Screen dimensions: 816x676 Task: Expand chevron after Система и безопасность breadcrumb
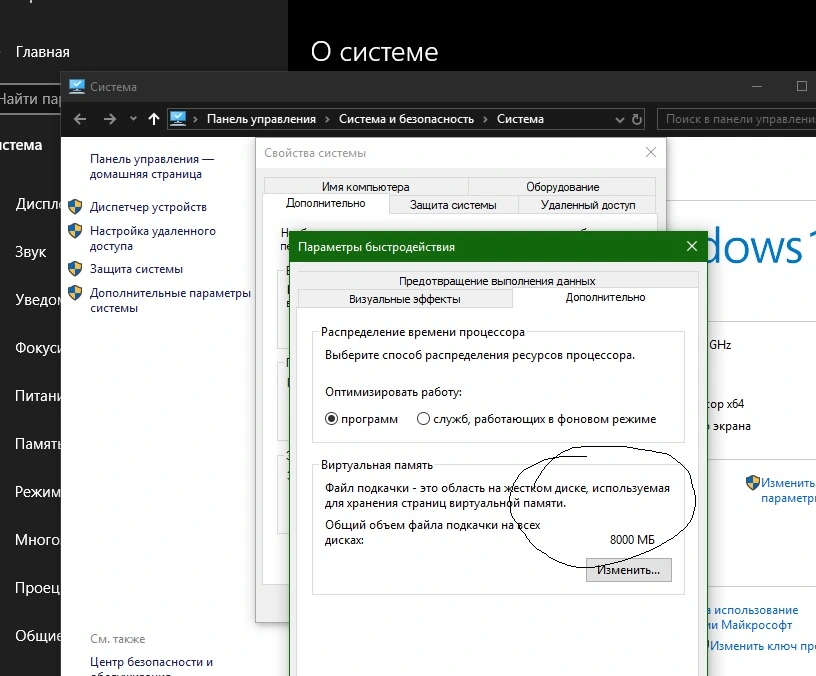coord(485,119)
